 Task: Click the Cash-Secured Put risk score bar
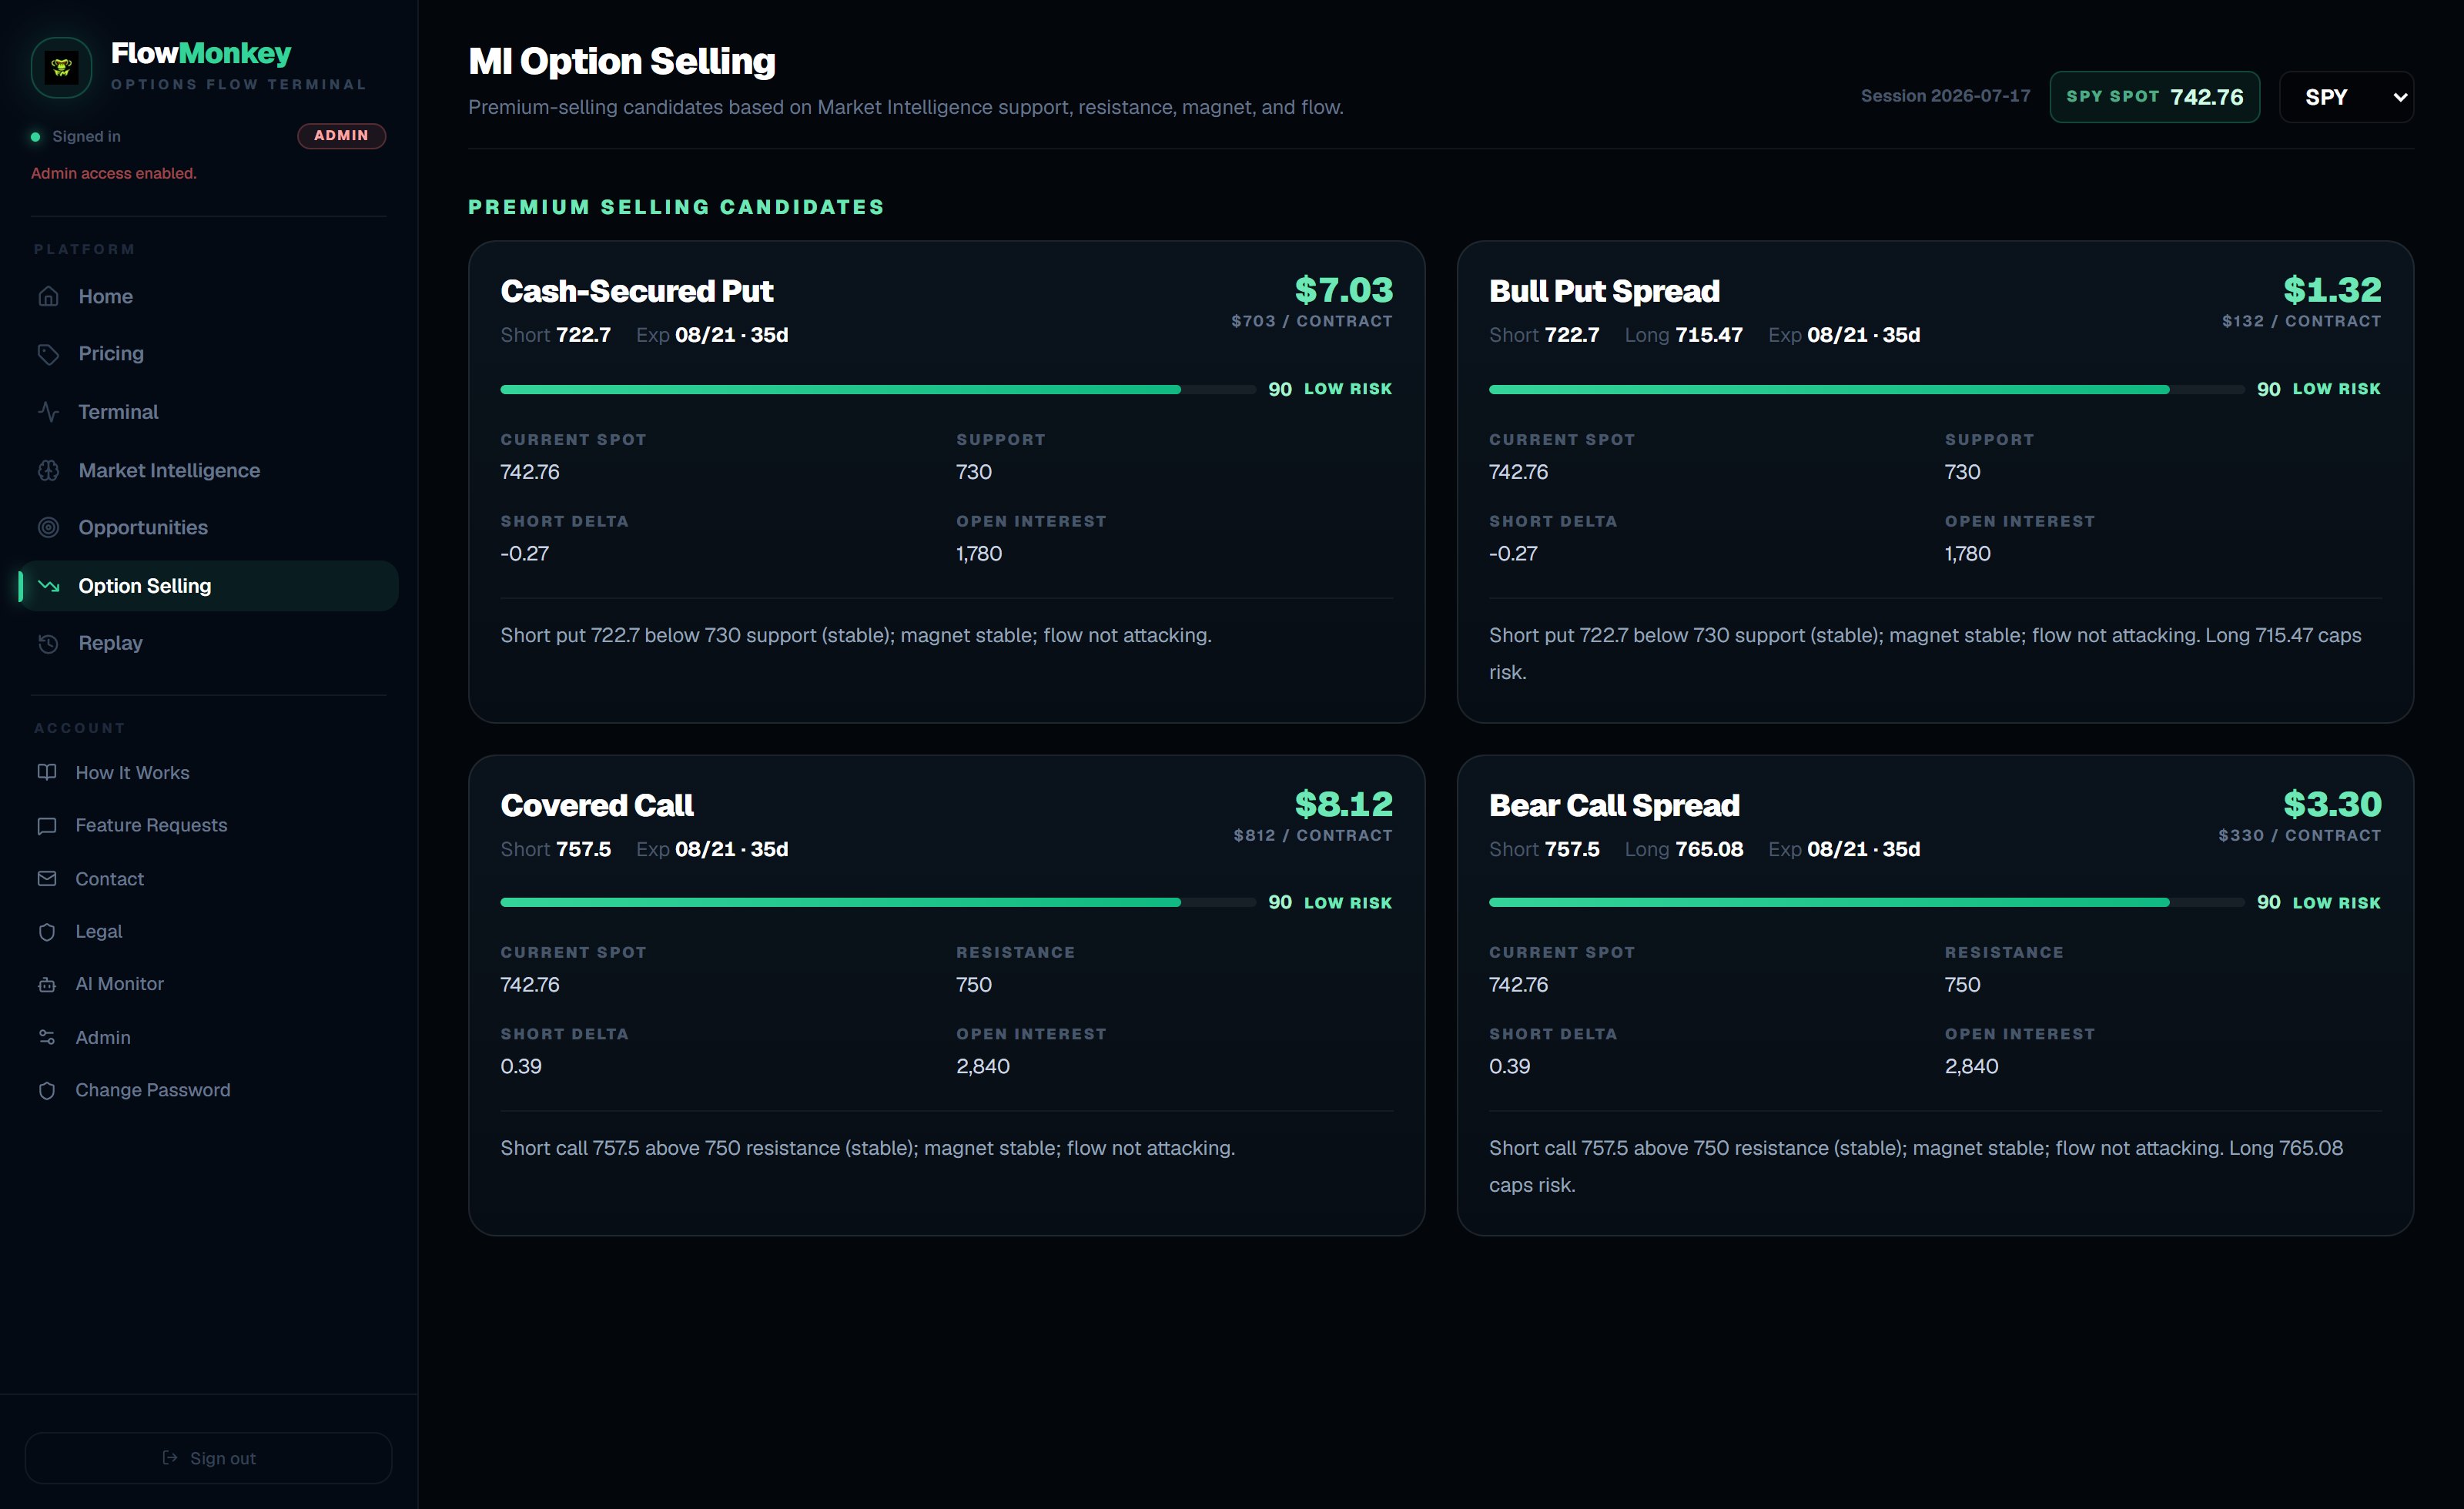point(878,389)
